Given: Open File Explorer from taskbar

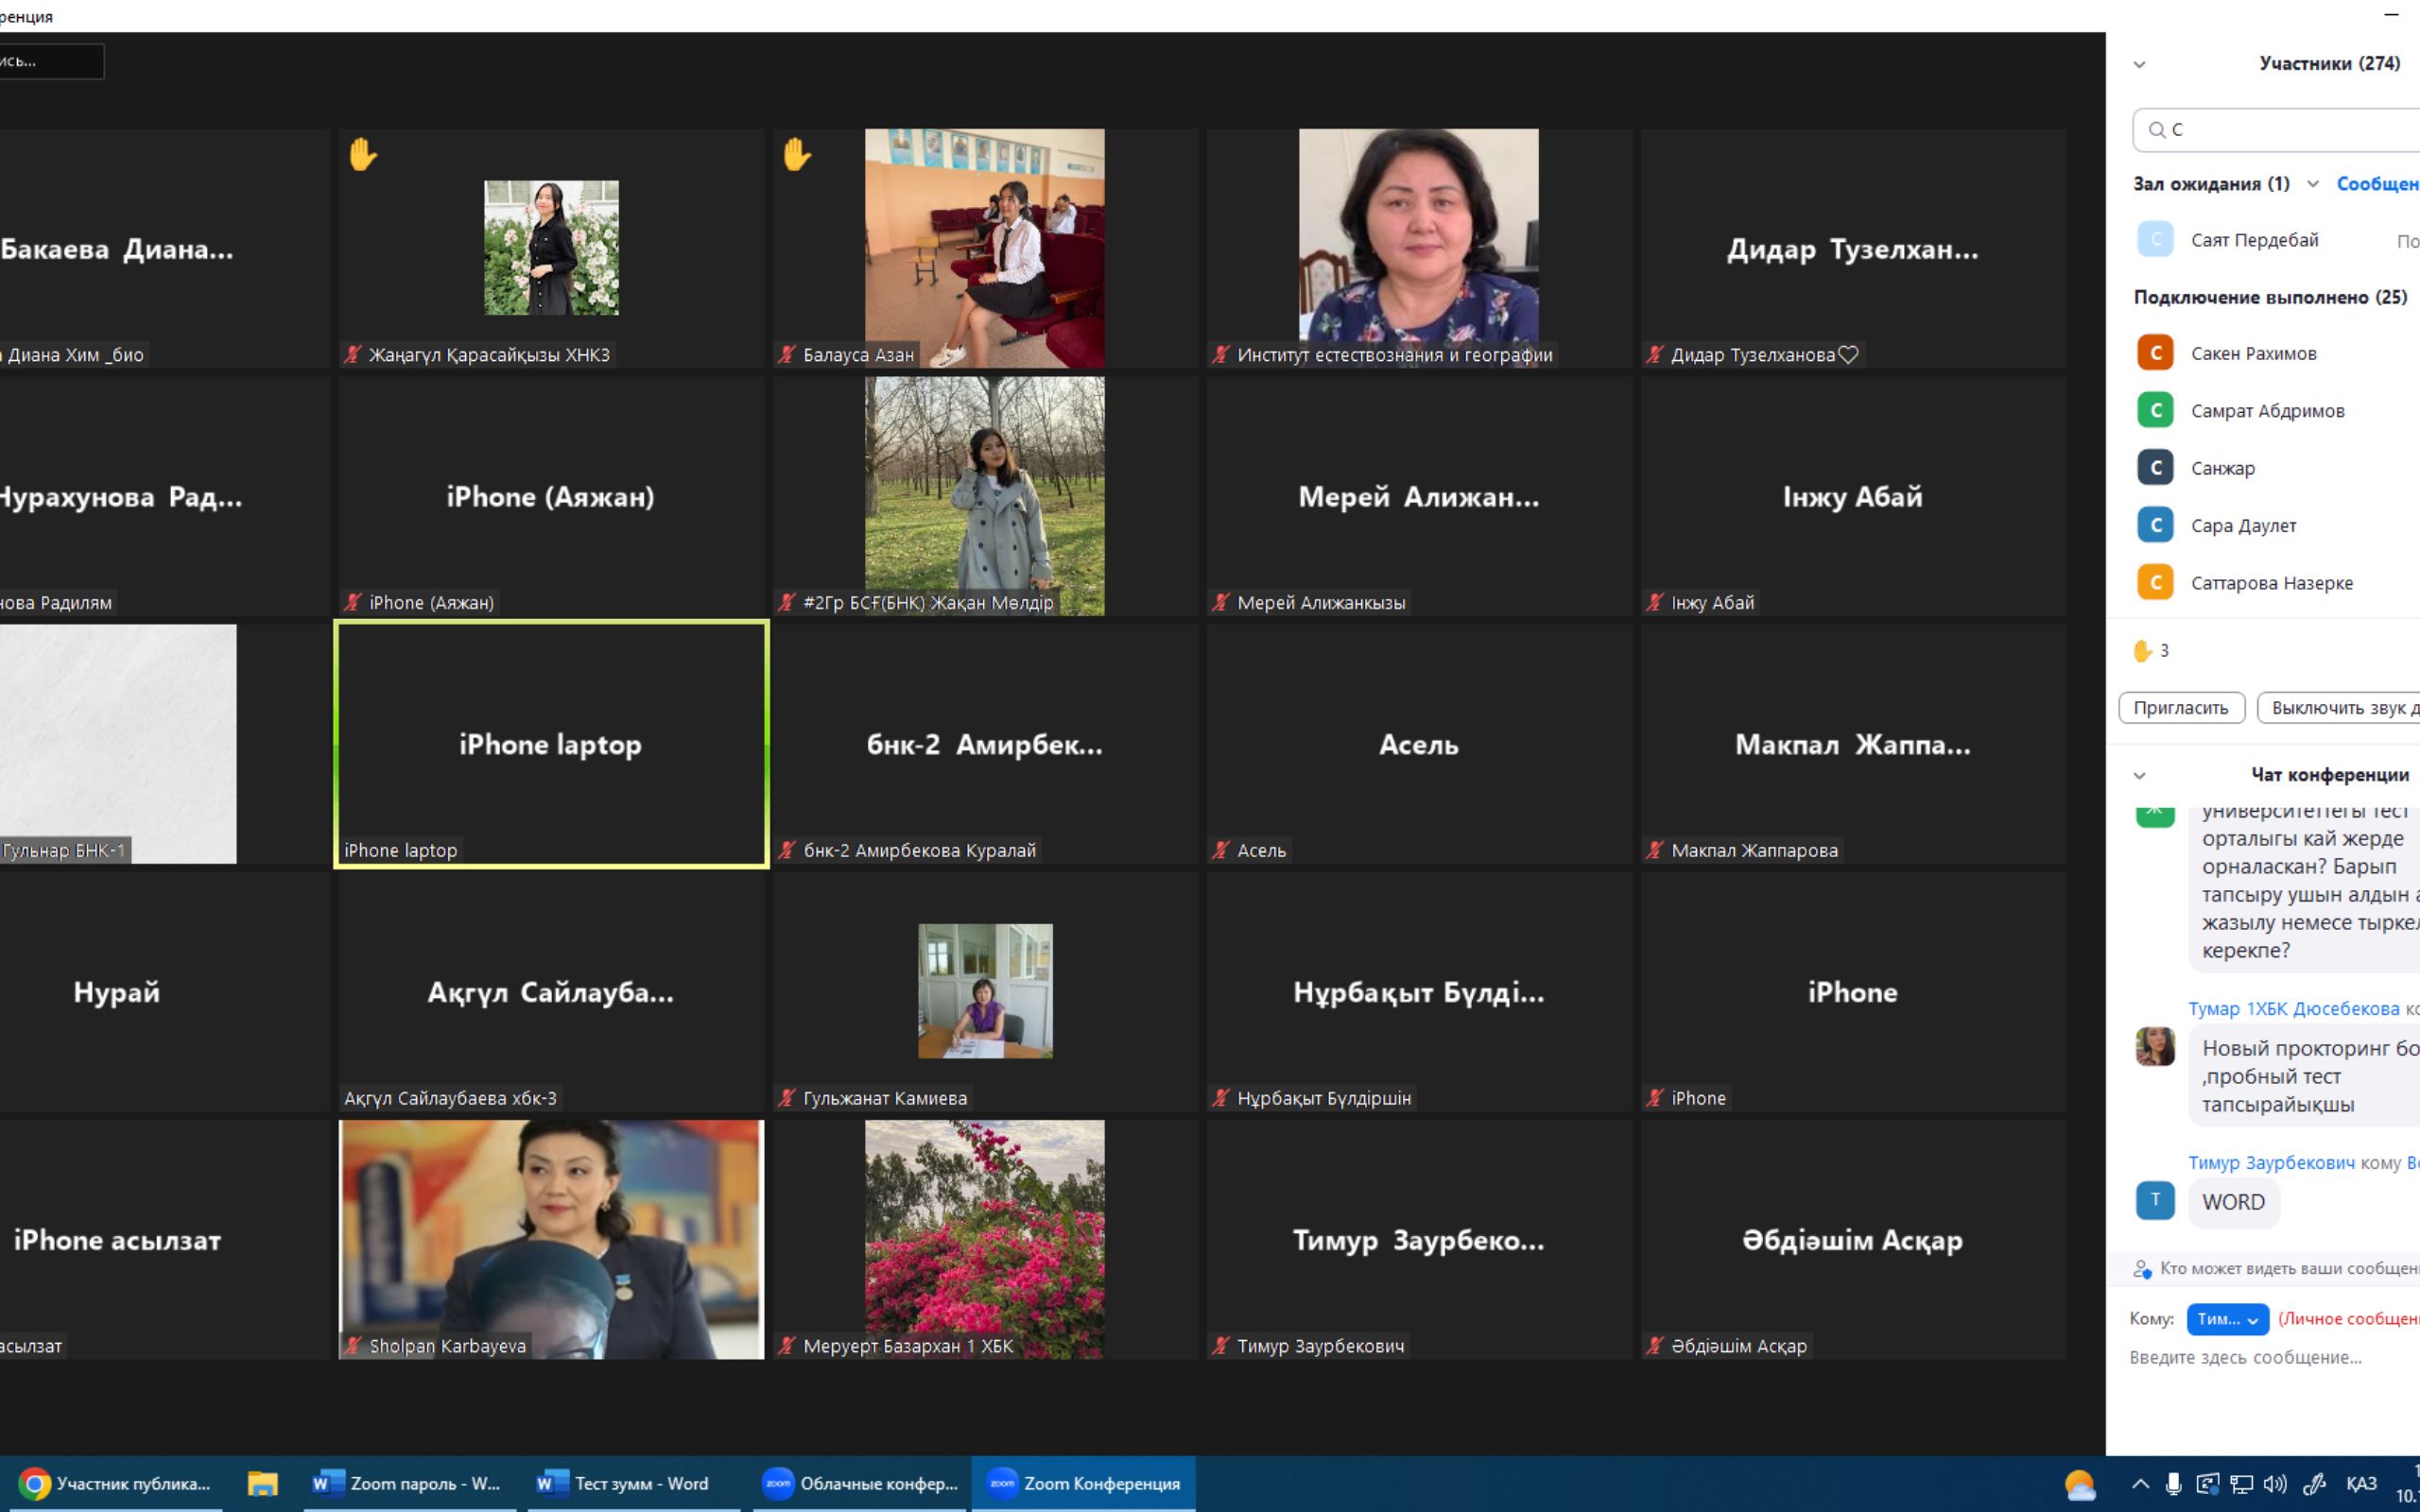Looking at the screenshot, I should [x=262, y=1484].
